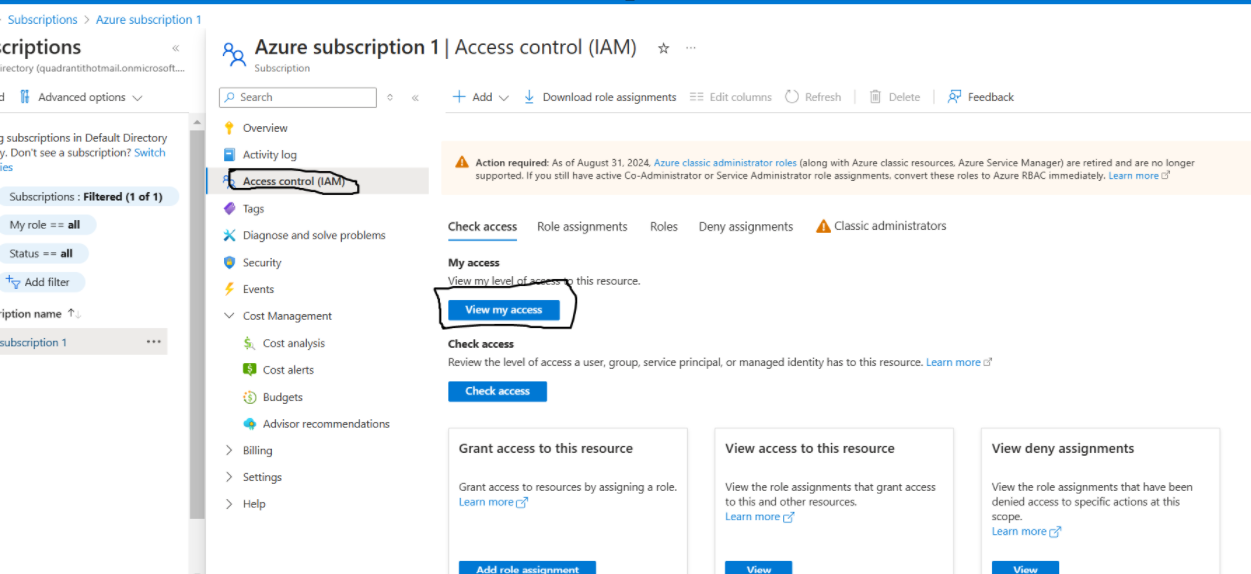Click View button under View access card
This screenshot has width=1251, height=574.
tap(759, 567)
